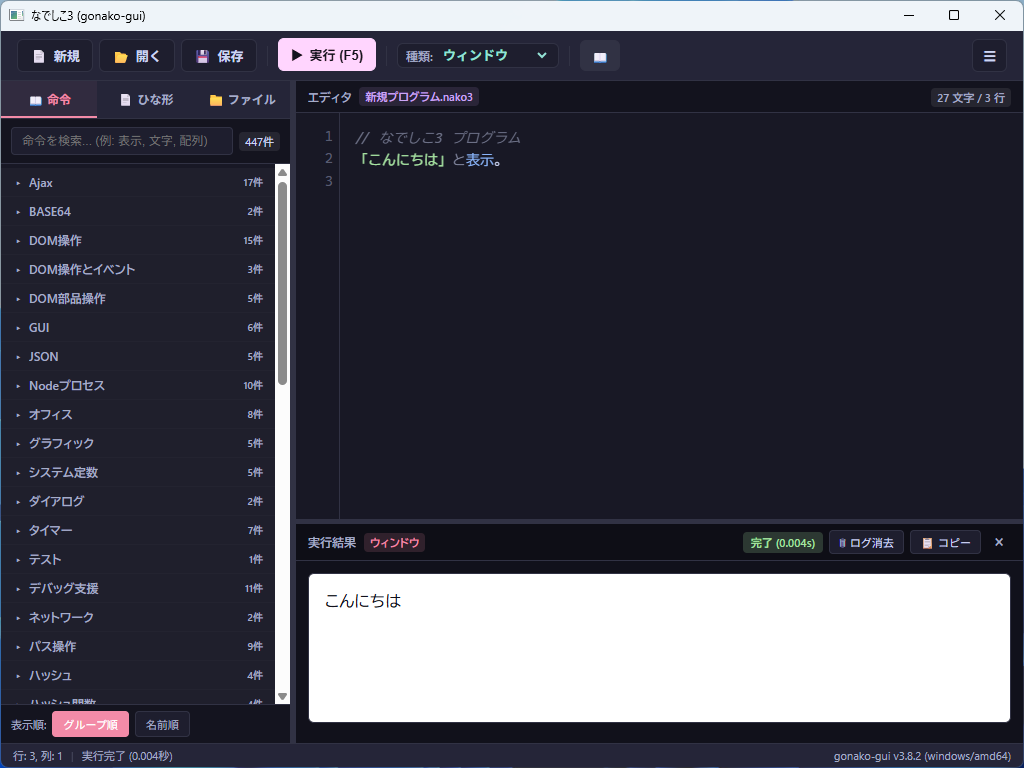The height and width of the screenshot is (768, 1024).
Task: Expand the タイマー group
Action: tap(138, 530)
